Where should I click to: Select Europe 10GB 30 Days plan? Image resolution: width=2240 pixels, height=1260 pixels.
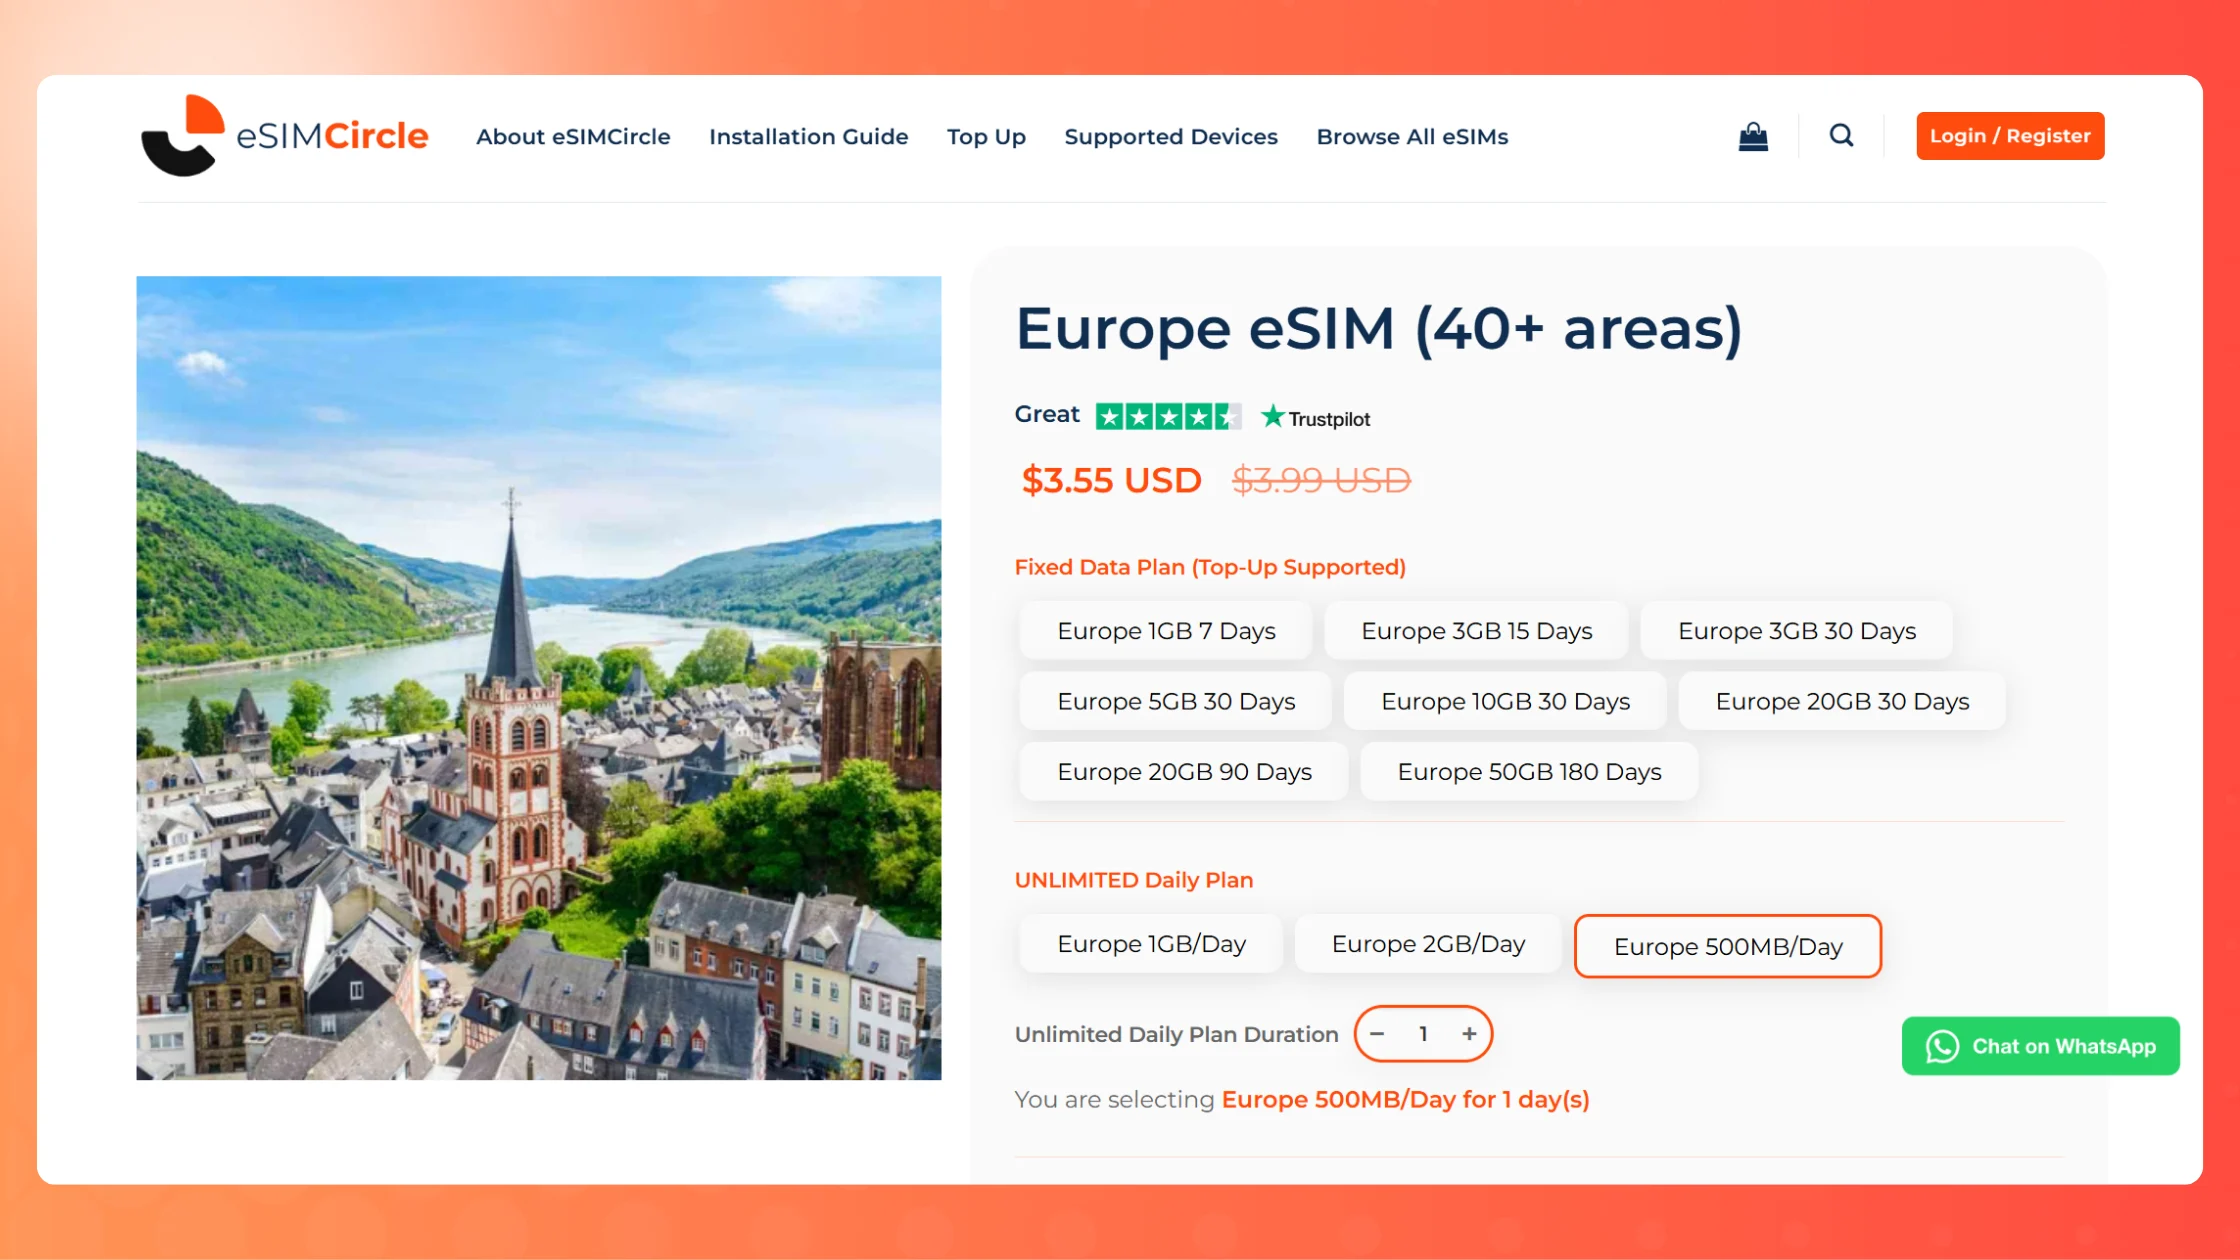click(x=1505, y=701)
